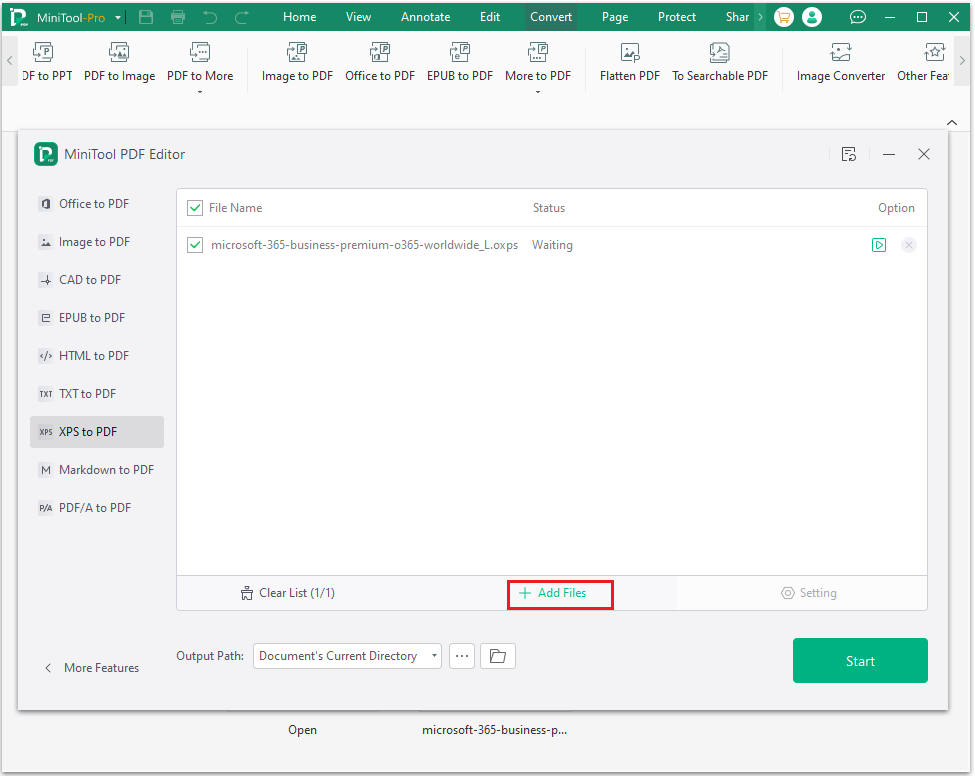Image resolution: width=975 pixels, height=776 pixels.
Task: Minimize the MiniTool PDF Editor dialog
Action: (x=889, y=154)
